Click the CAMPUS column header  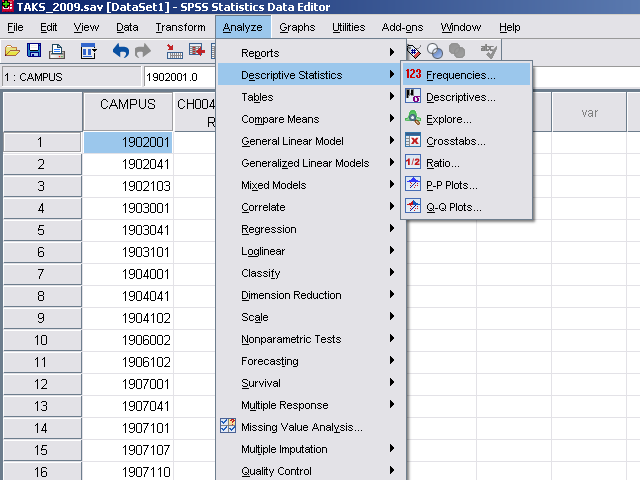point(128,104)
